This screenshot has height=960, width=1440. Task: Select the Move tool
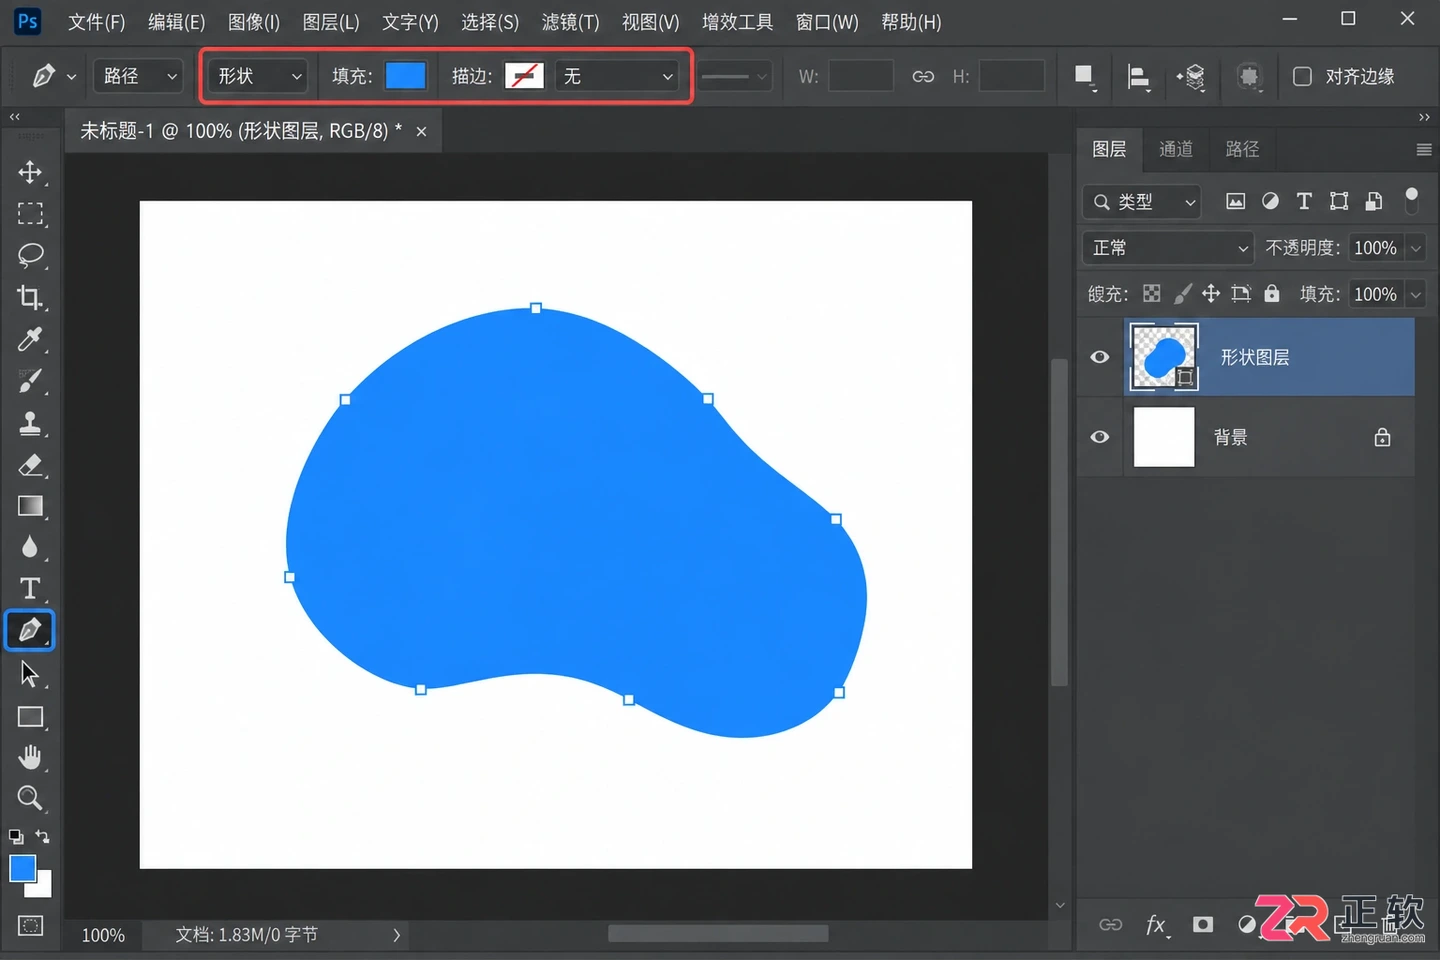(30, 172)
